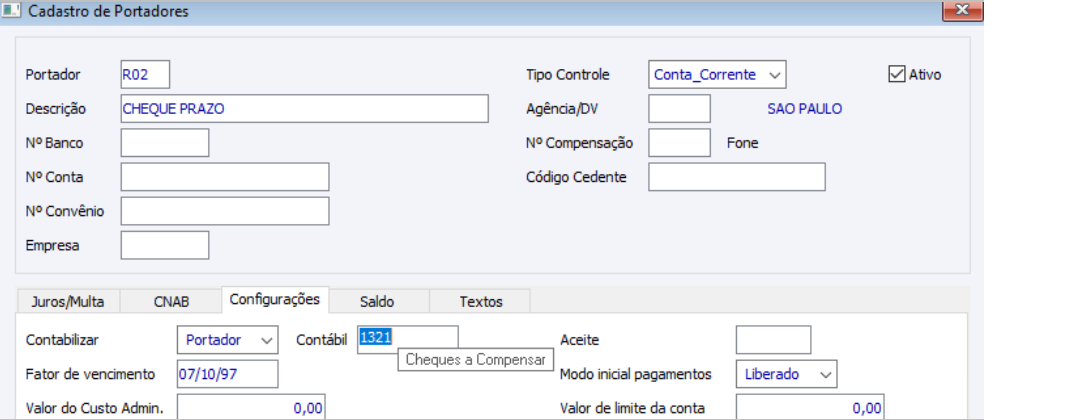Image resolution: width=1080 pixels, height=420 pixels.
Task: Click the Agência/DV input box
Action: pyautogui.click(x=679, y=108)
